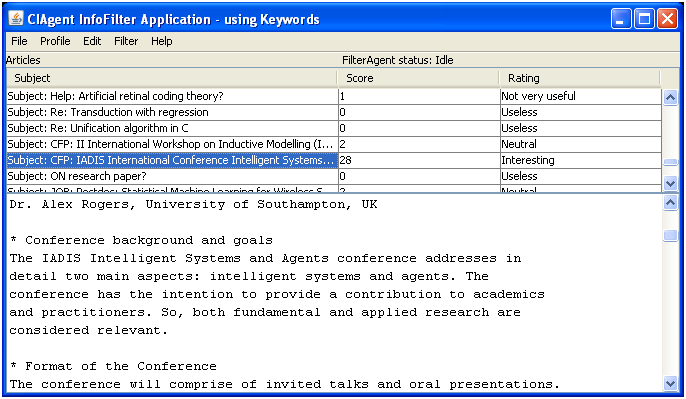686x399 pixels.
Task: Click score 0 of Unification algorithm row
Action: 419,128
